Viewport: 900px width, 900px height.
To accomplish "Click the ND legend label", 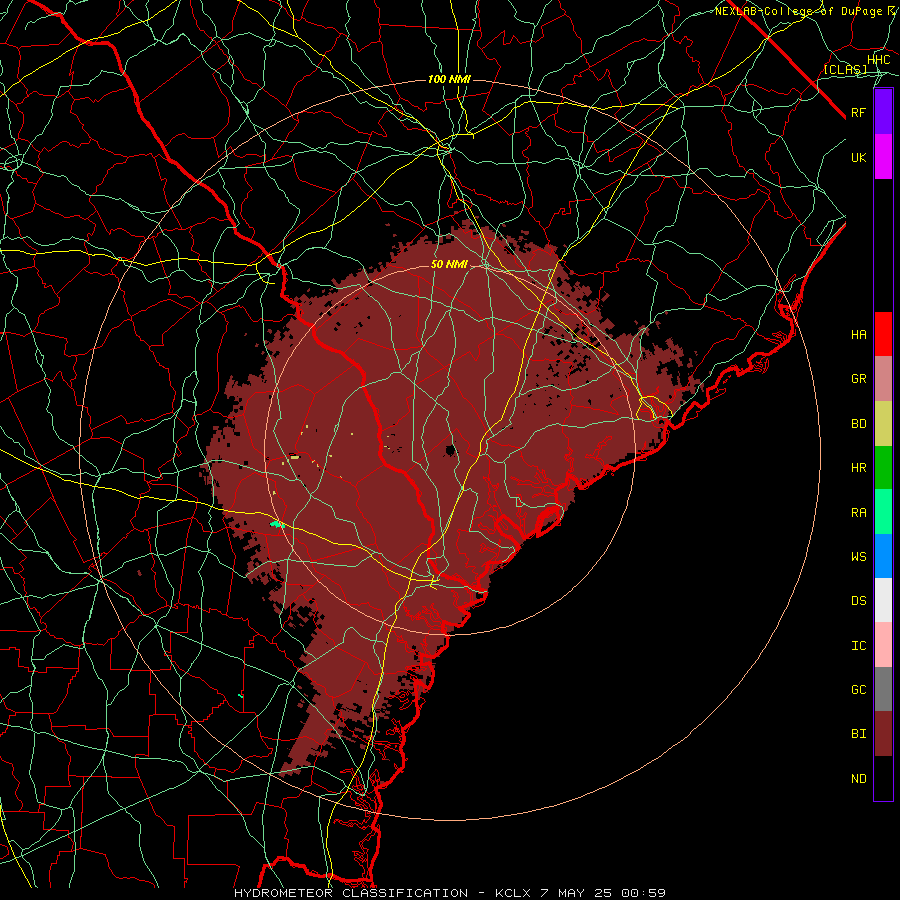I will coord(859,779).
